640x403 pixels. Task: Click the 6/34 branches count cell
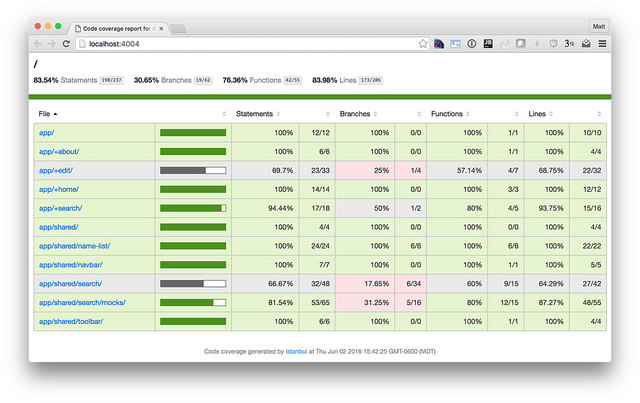411,284
